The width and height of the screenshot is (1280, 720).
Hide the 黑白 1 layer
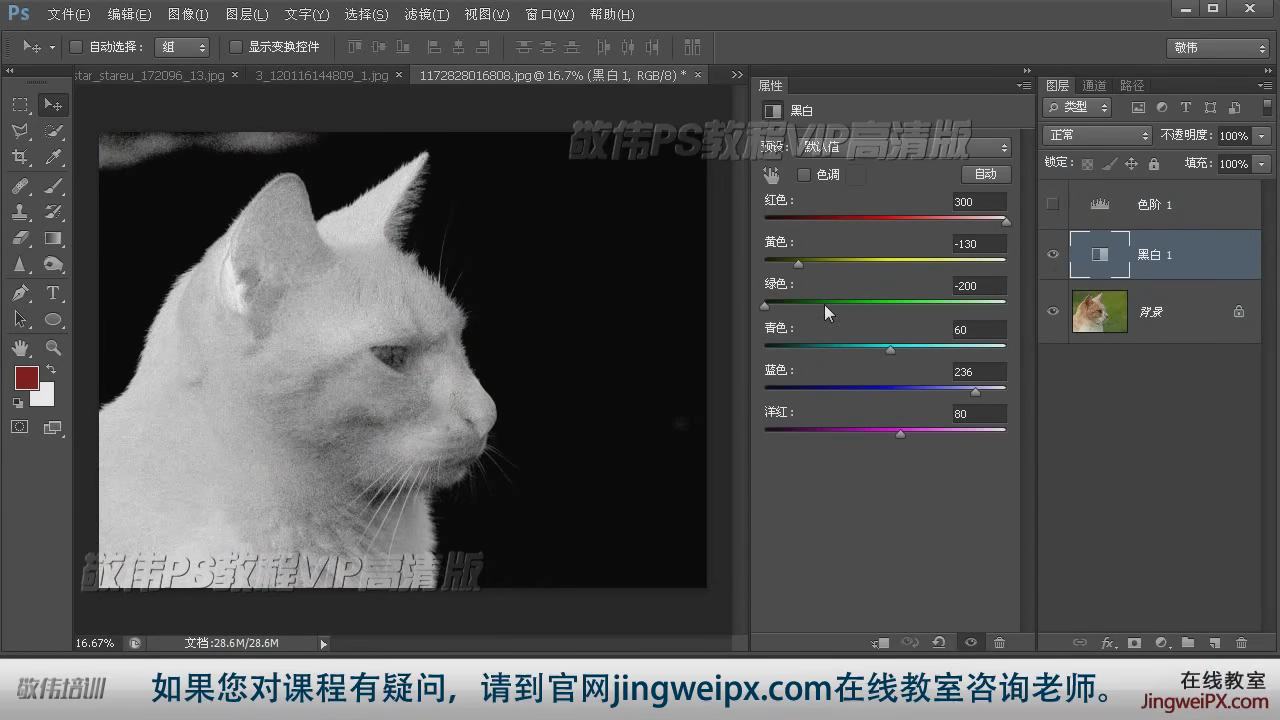(1052, 255)
